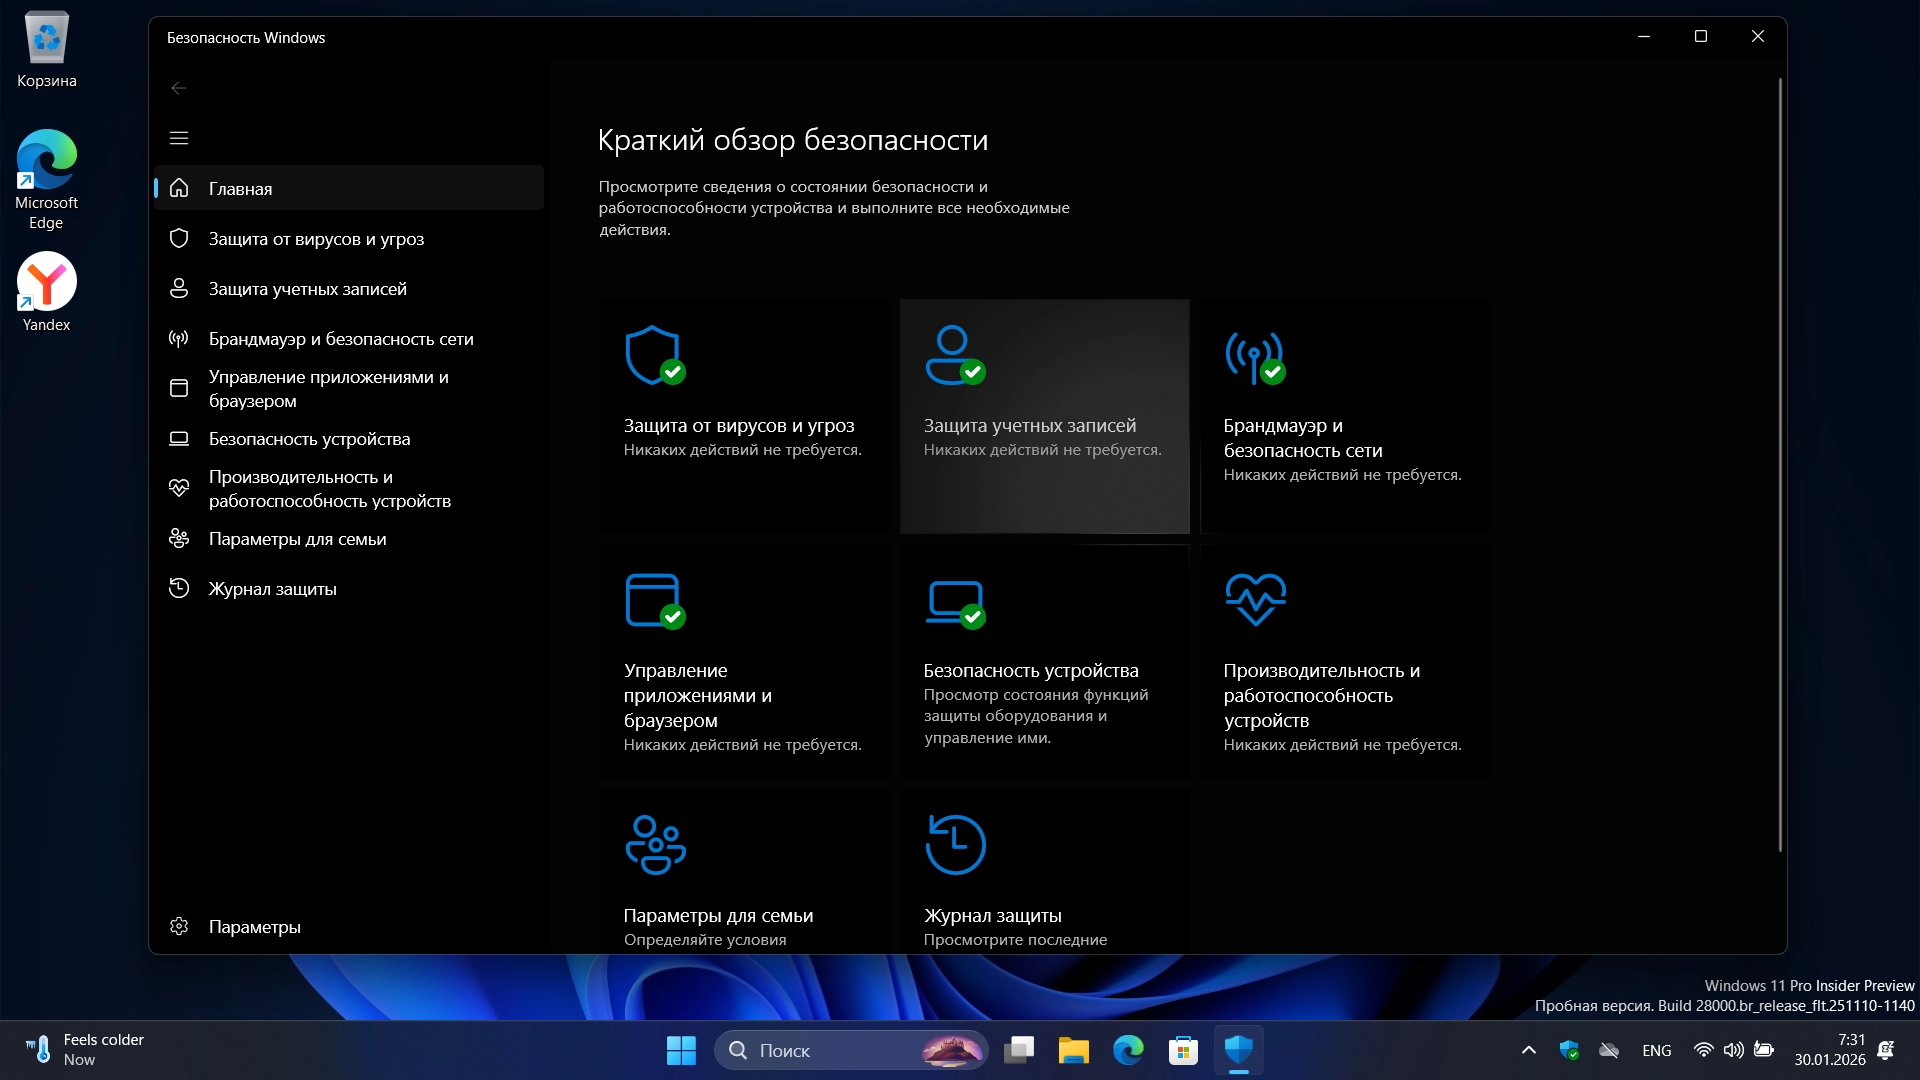Open account protection tile with person icon
This screenshot has width=1920, height=1080.
click(954, 355)
